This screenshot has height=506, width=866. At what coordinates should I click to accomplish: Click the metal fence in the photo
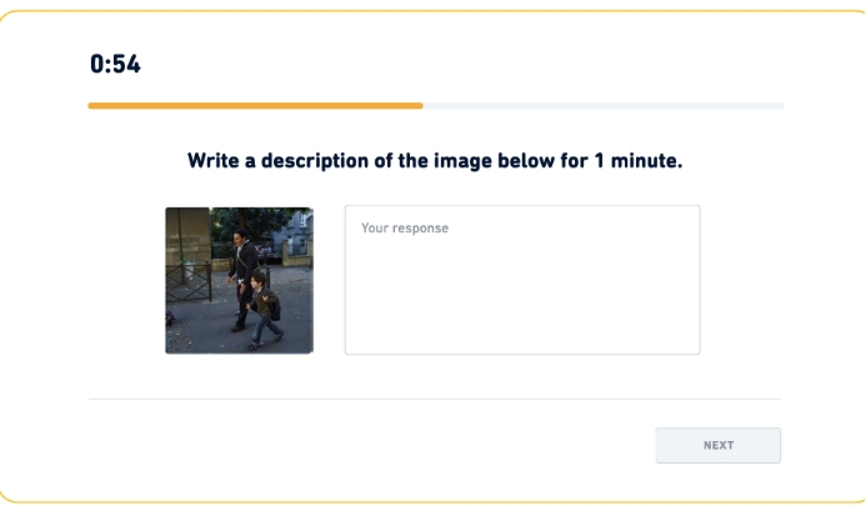point(188,282)
